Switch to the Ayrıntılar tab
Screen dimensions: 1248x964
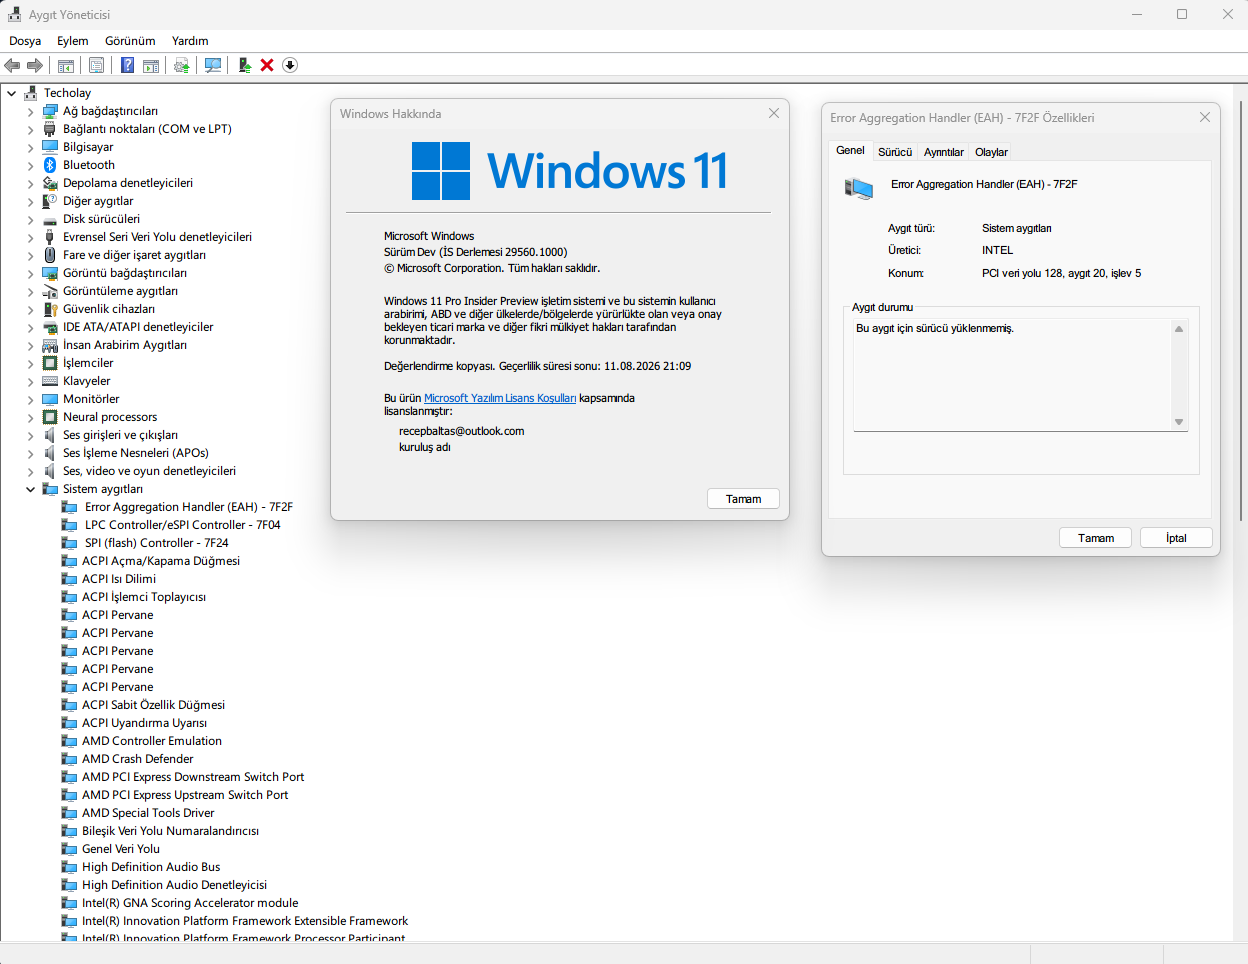[943, 152]
